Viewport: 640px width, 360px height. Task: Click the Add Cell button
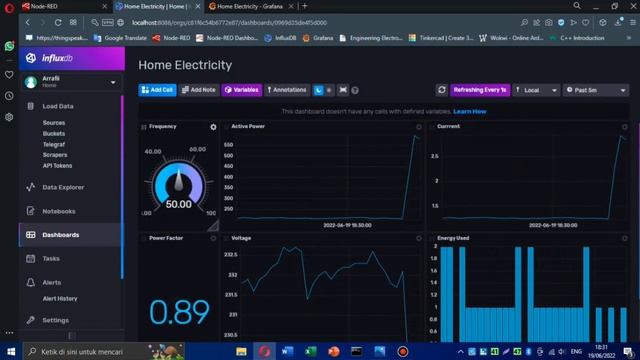click(x=157, y=90)
